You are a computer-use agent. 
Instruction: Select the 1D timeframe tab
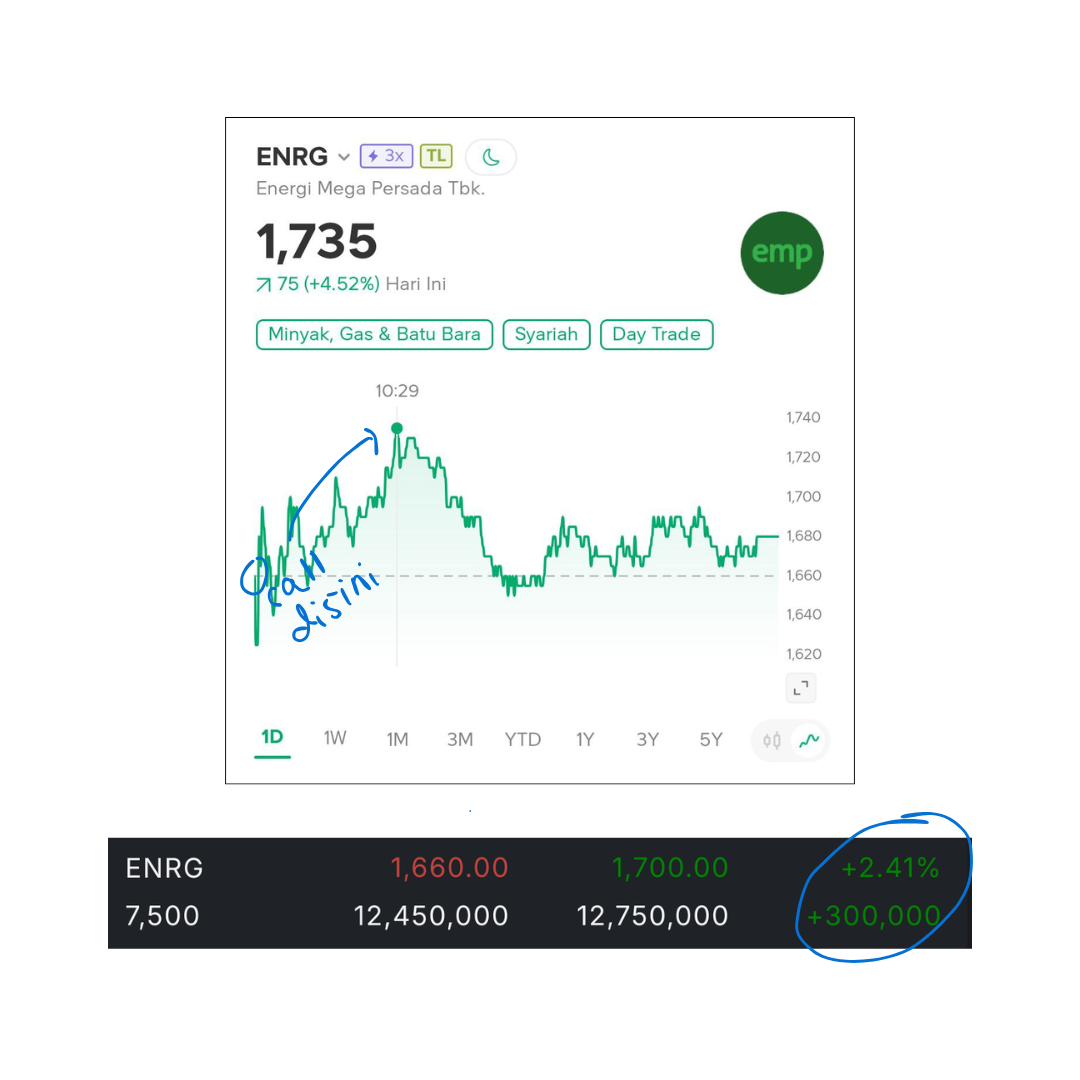(x=272, y=738)
